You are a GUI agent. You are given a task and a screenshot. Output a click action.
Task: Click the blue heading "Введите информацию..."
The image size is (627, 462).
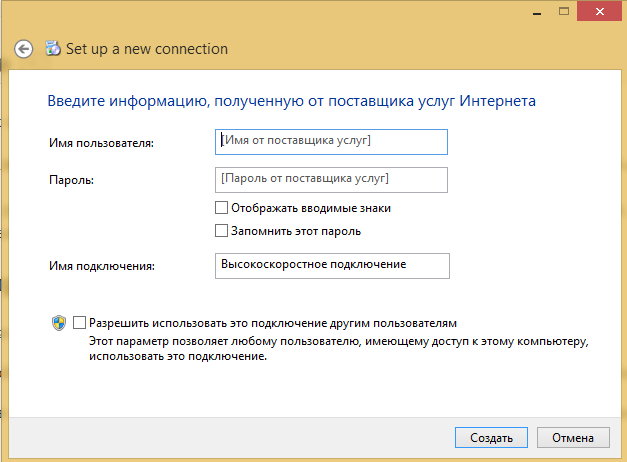click(x=292, y=101)
